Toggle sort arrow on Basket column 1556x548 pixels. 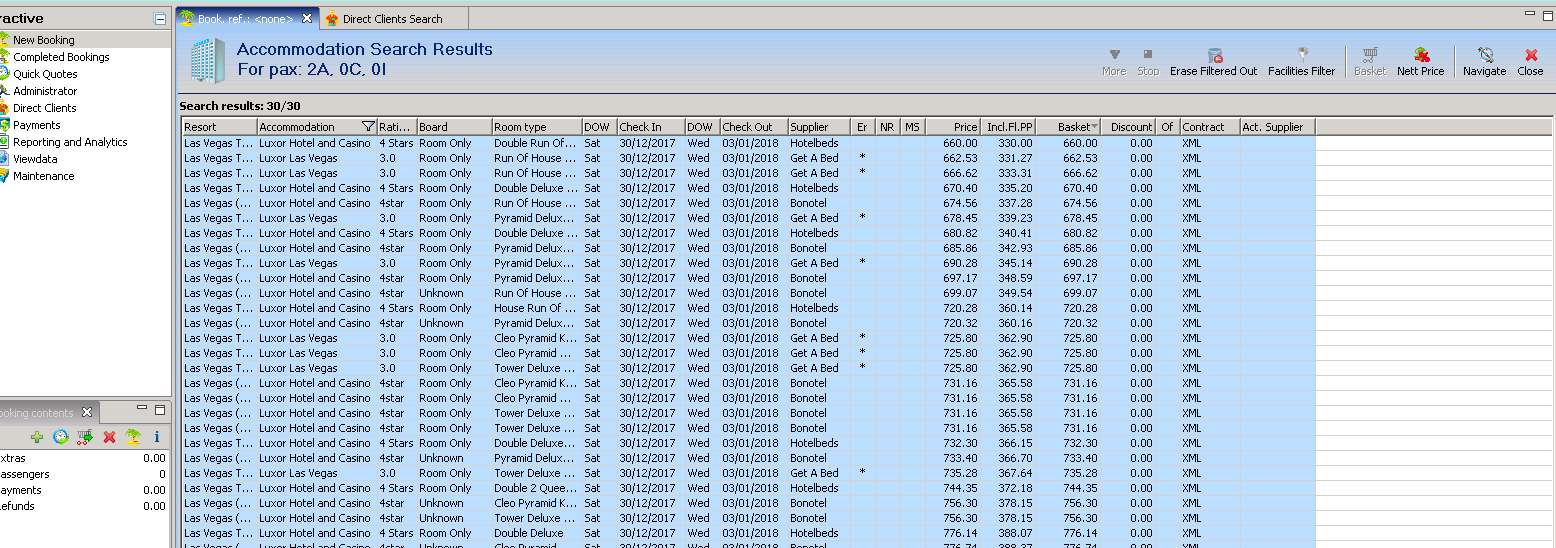(x=1095, y=127)
